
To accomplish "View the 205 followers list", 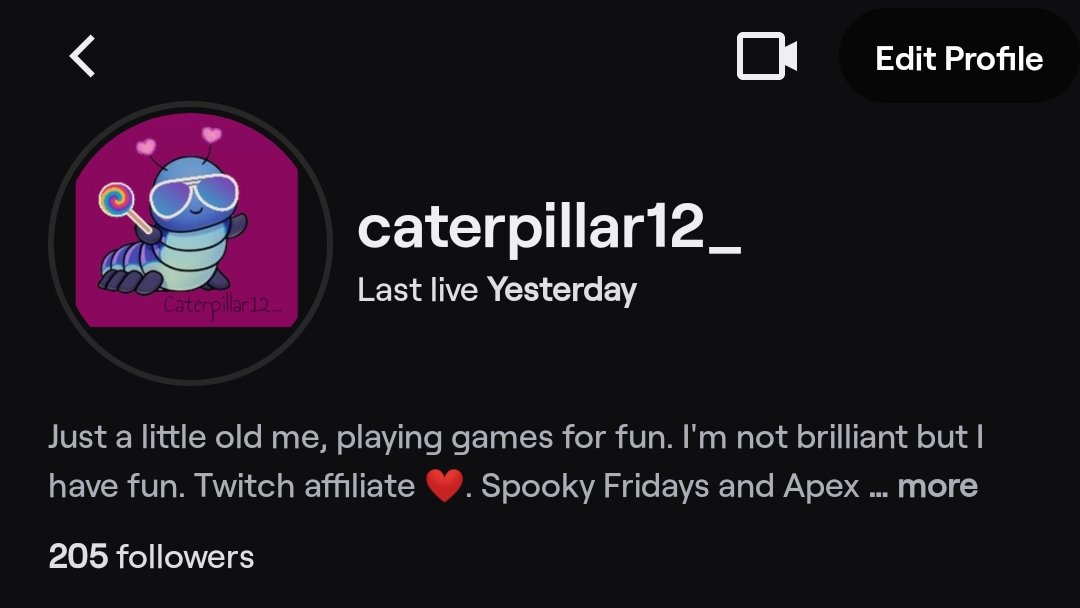I will 151,556.
